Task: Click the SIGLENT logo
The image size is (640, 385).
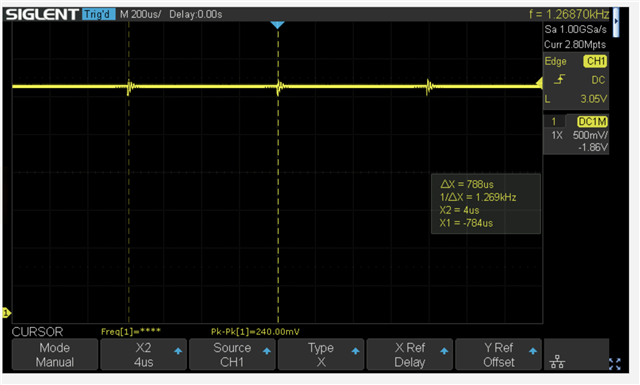Action: click(x=42, y=14)
